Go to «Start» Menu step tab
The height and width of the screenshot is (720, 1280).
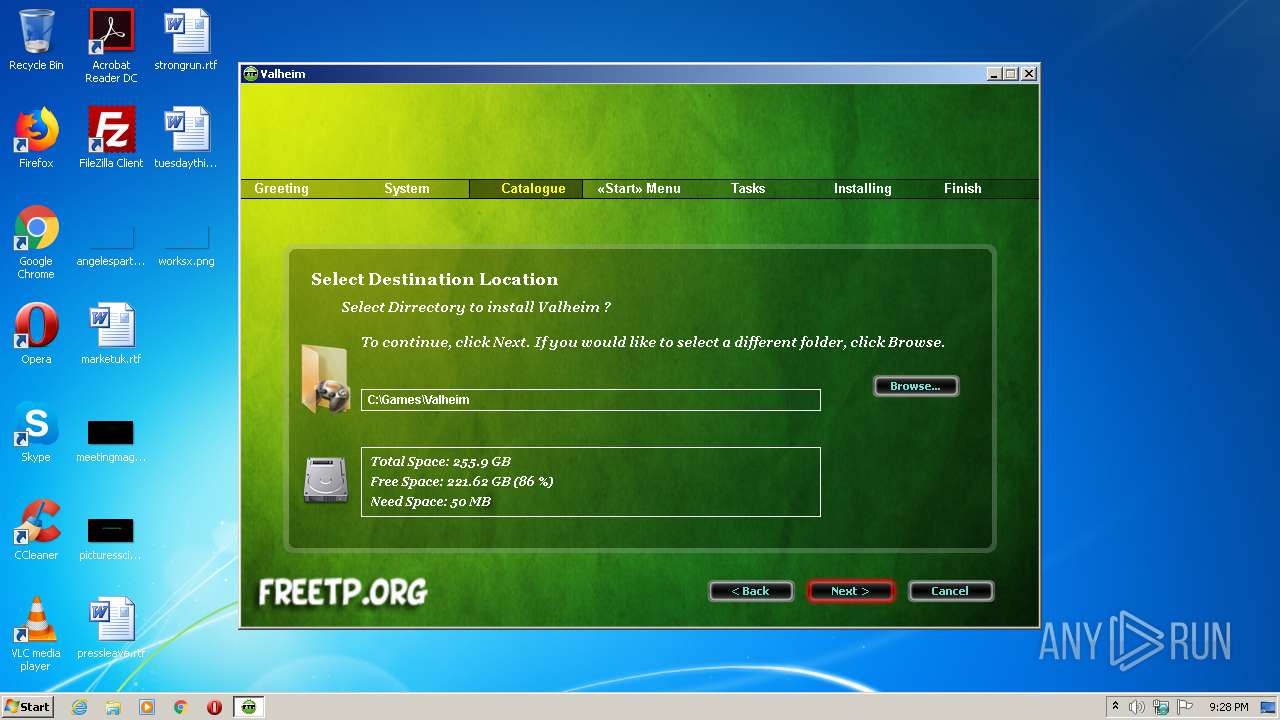[x=639, y=188]
